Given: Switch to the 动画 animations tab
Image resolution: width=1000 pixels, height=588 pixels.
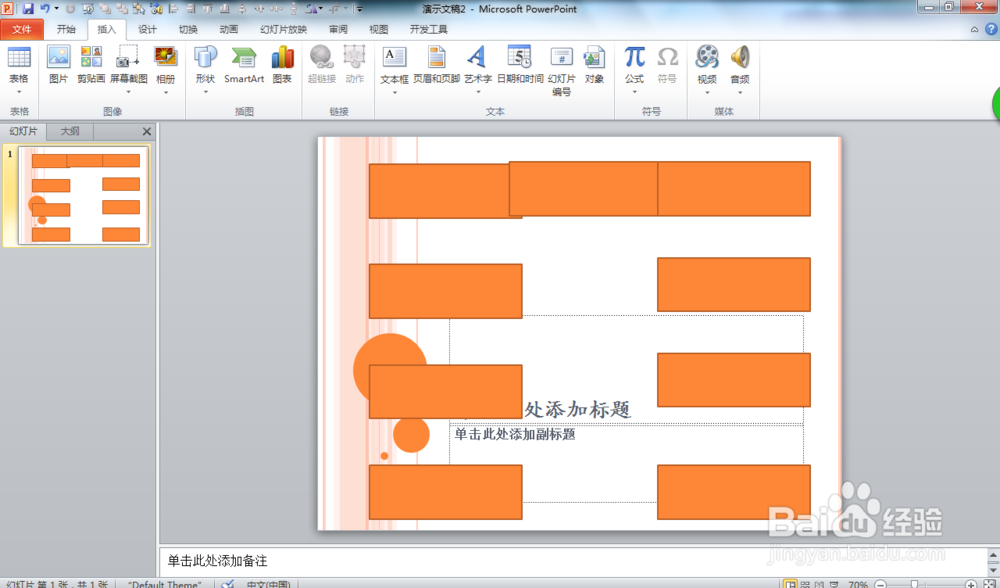Looking at the screenshot, I should point(228,29).
